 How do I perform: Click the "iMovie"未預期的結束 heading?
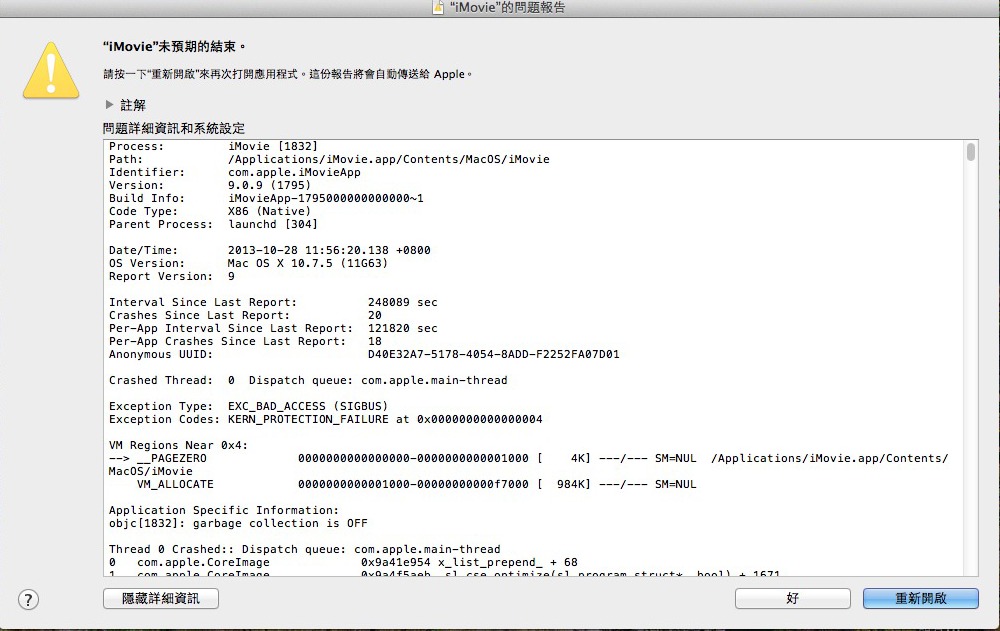pos(173,47)
